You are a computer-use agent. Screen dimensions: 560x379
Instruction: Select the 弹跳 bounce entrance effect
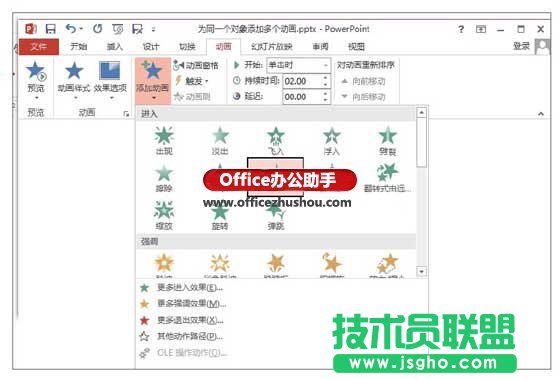276,216
